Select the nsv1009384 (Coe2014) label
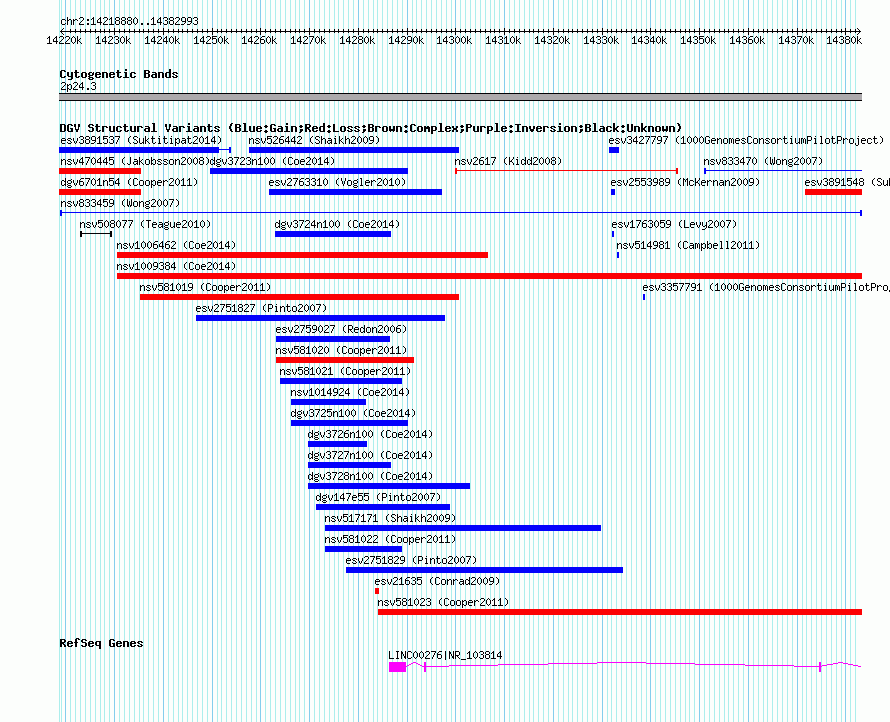Screen dimensions: 890x722 [x=176, y=266]
